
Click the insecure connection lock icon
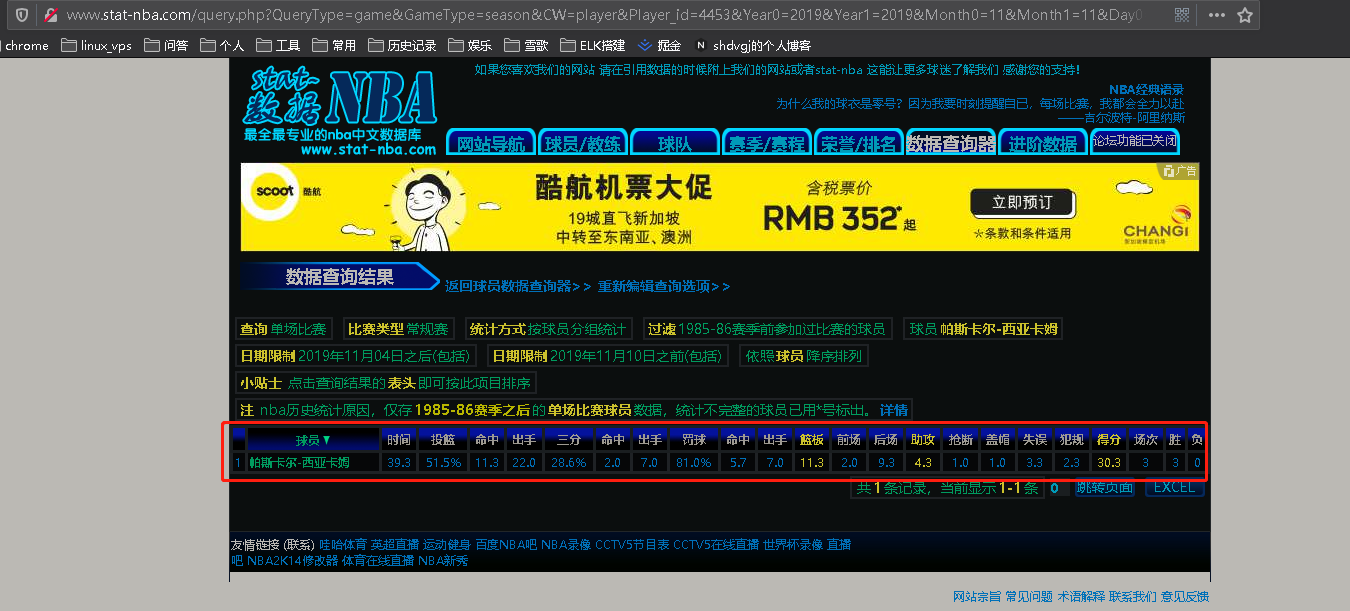[x=49, y=15]
